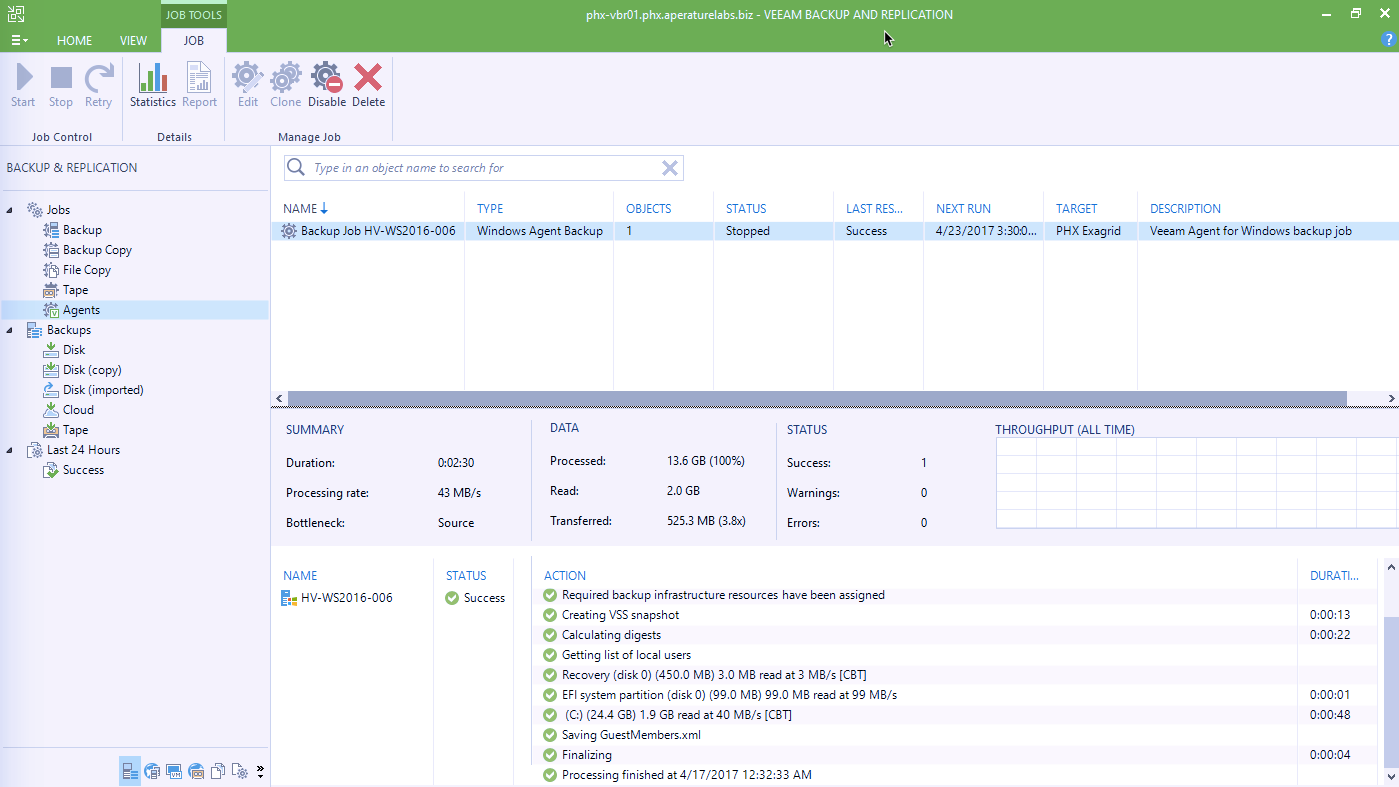Select Disk (imported) under Backups

103,390
